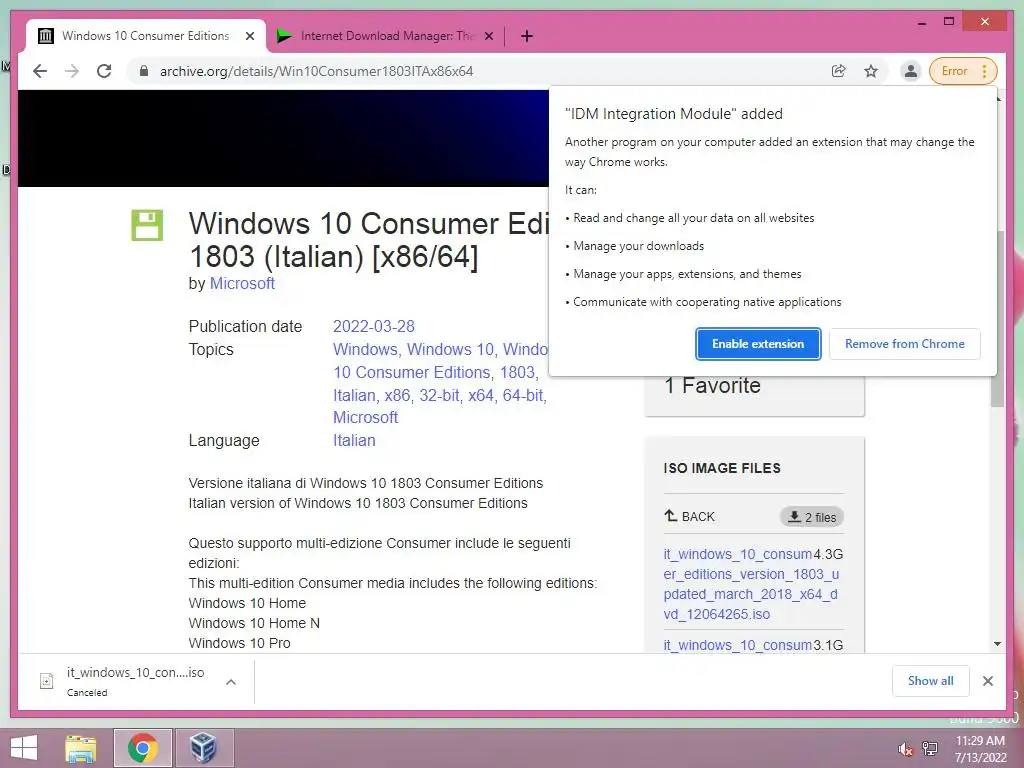Click the Chrome taskbar icon
This screenshot has height=768, width=1024.
(x=142, y=748)
